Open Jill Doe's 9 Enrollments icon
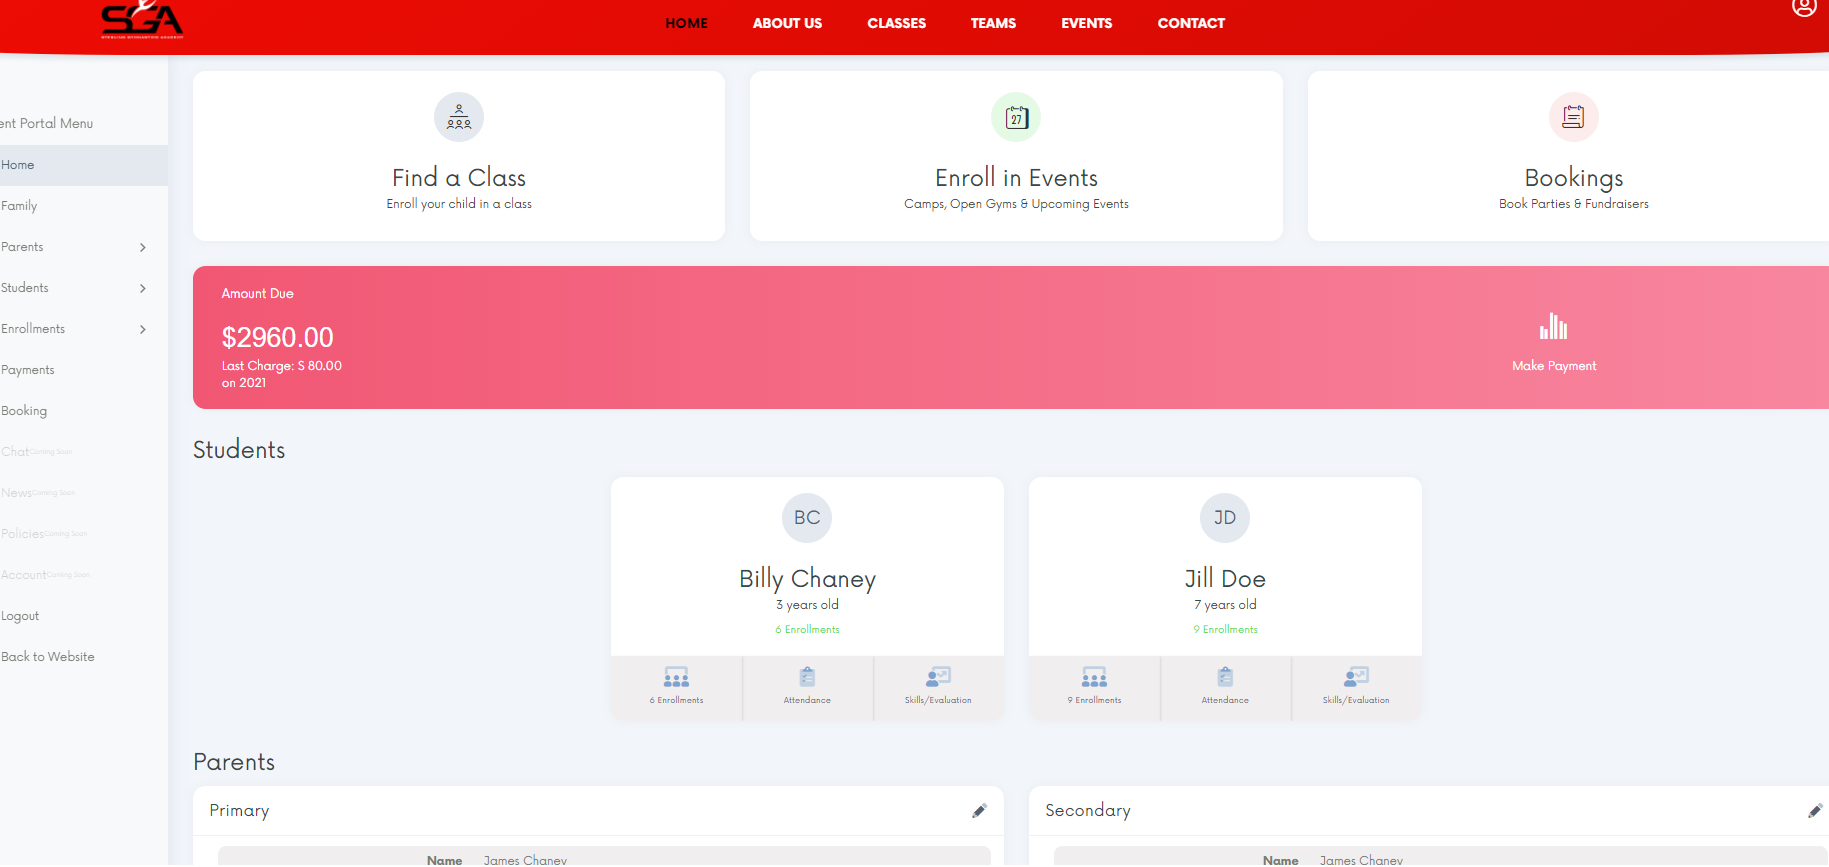The image size is (1829, 867). [1094, 677]
